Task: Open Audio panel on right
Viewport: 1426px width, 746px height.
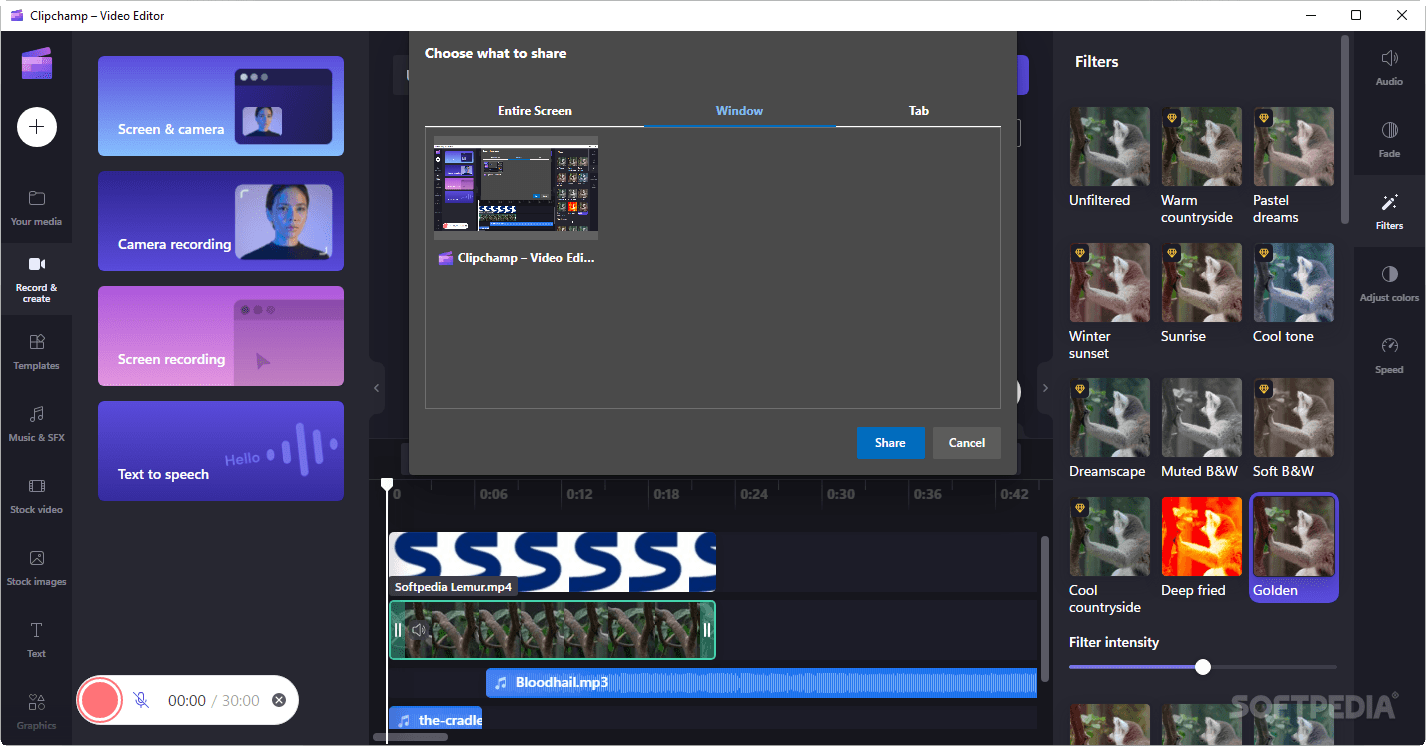Action: click(1389, 67)
